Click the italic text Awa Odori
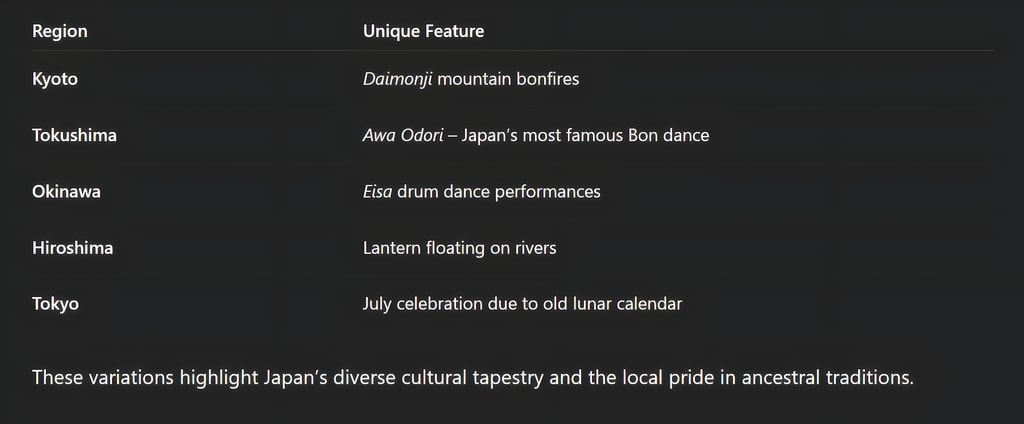This screenshot has width=1024, height=424. tap(403, 136)
